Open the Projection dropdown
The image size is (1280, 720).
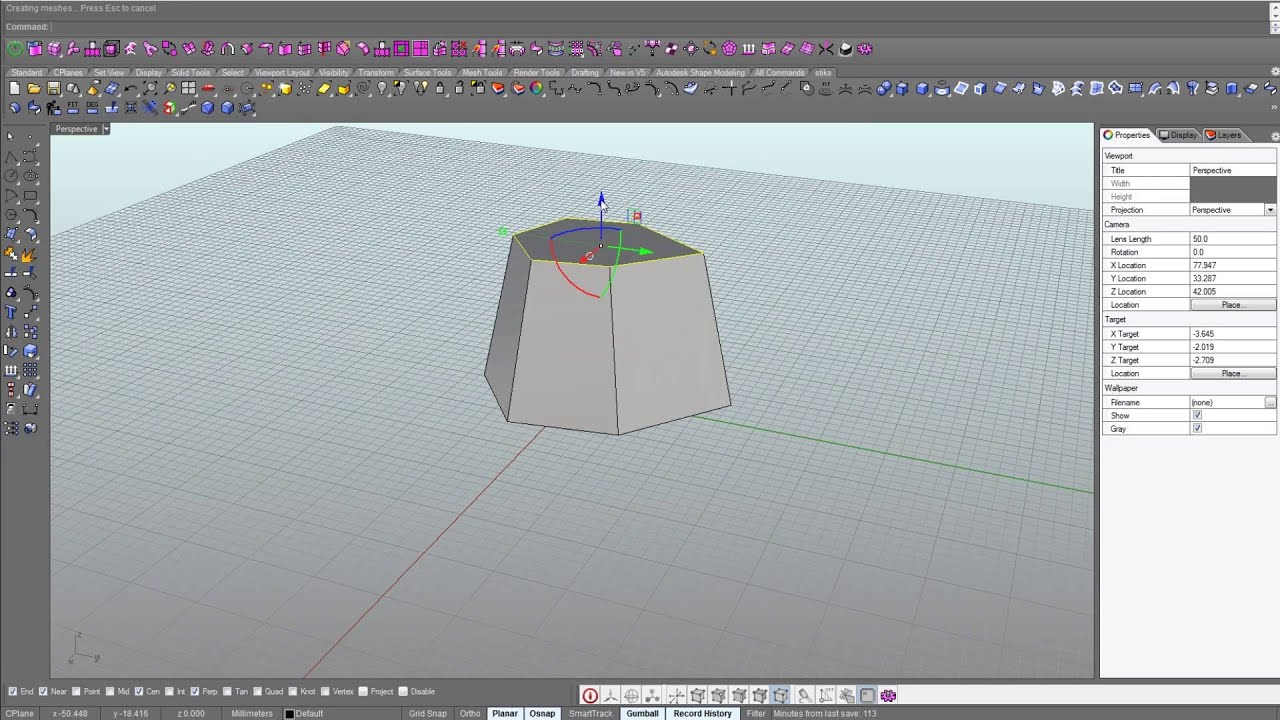coord(1270,210)
